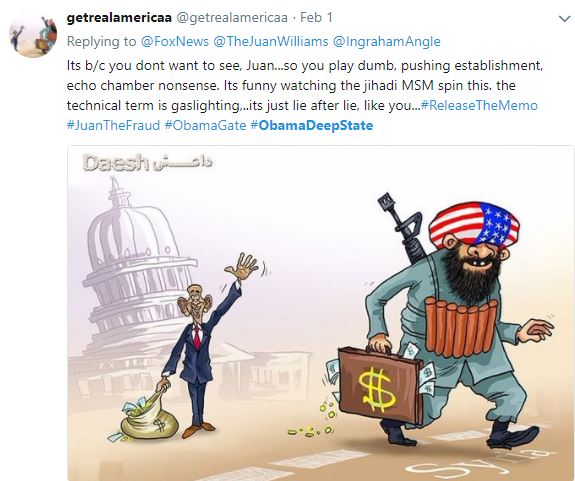This screenshot has width=575, height=481.
Task: Click the dollar-sign briefcase in the image
Action: click(380, 385)
